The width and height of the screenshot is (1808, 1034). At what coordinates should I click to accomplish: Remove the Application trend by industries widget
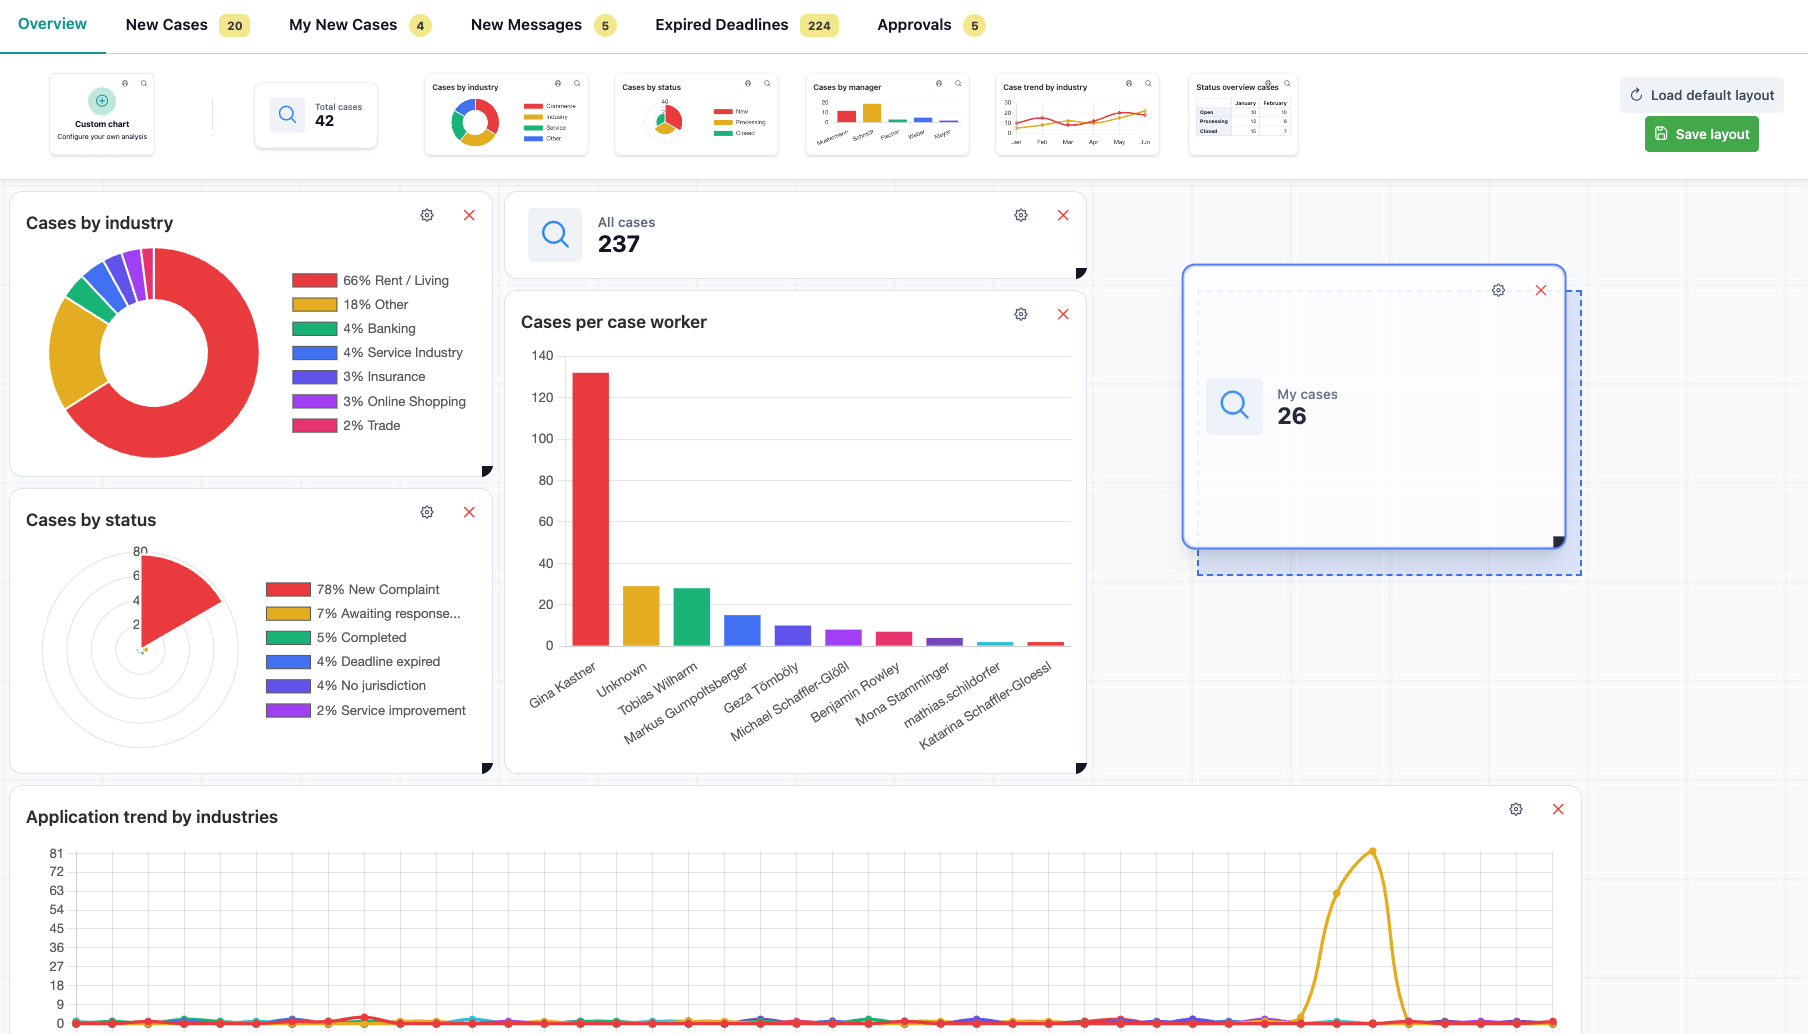coord(1558,809)
